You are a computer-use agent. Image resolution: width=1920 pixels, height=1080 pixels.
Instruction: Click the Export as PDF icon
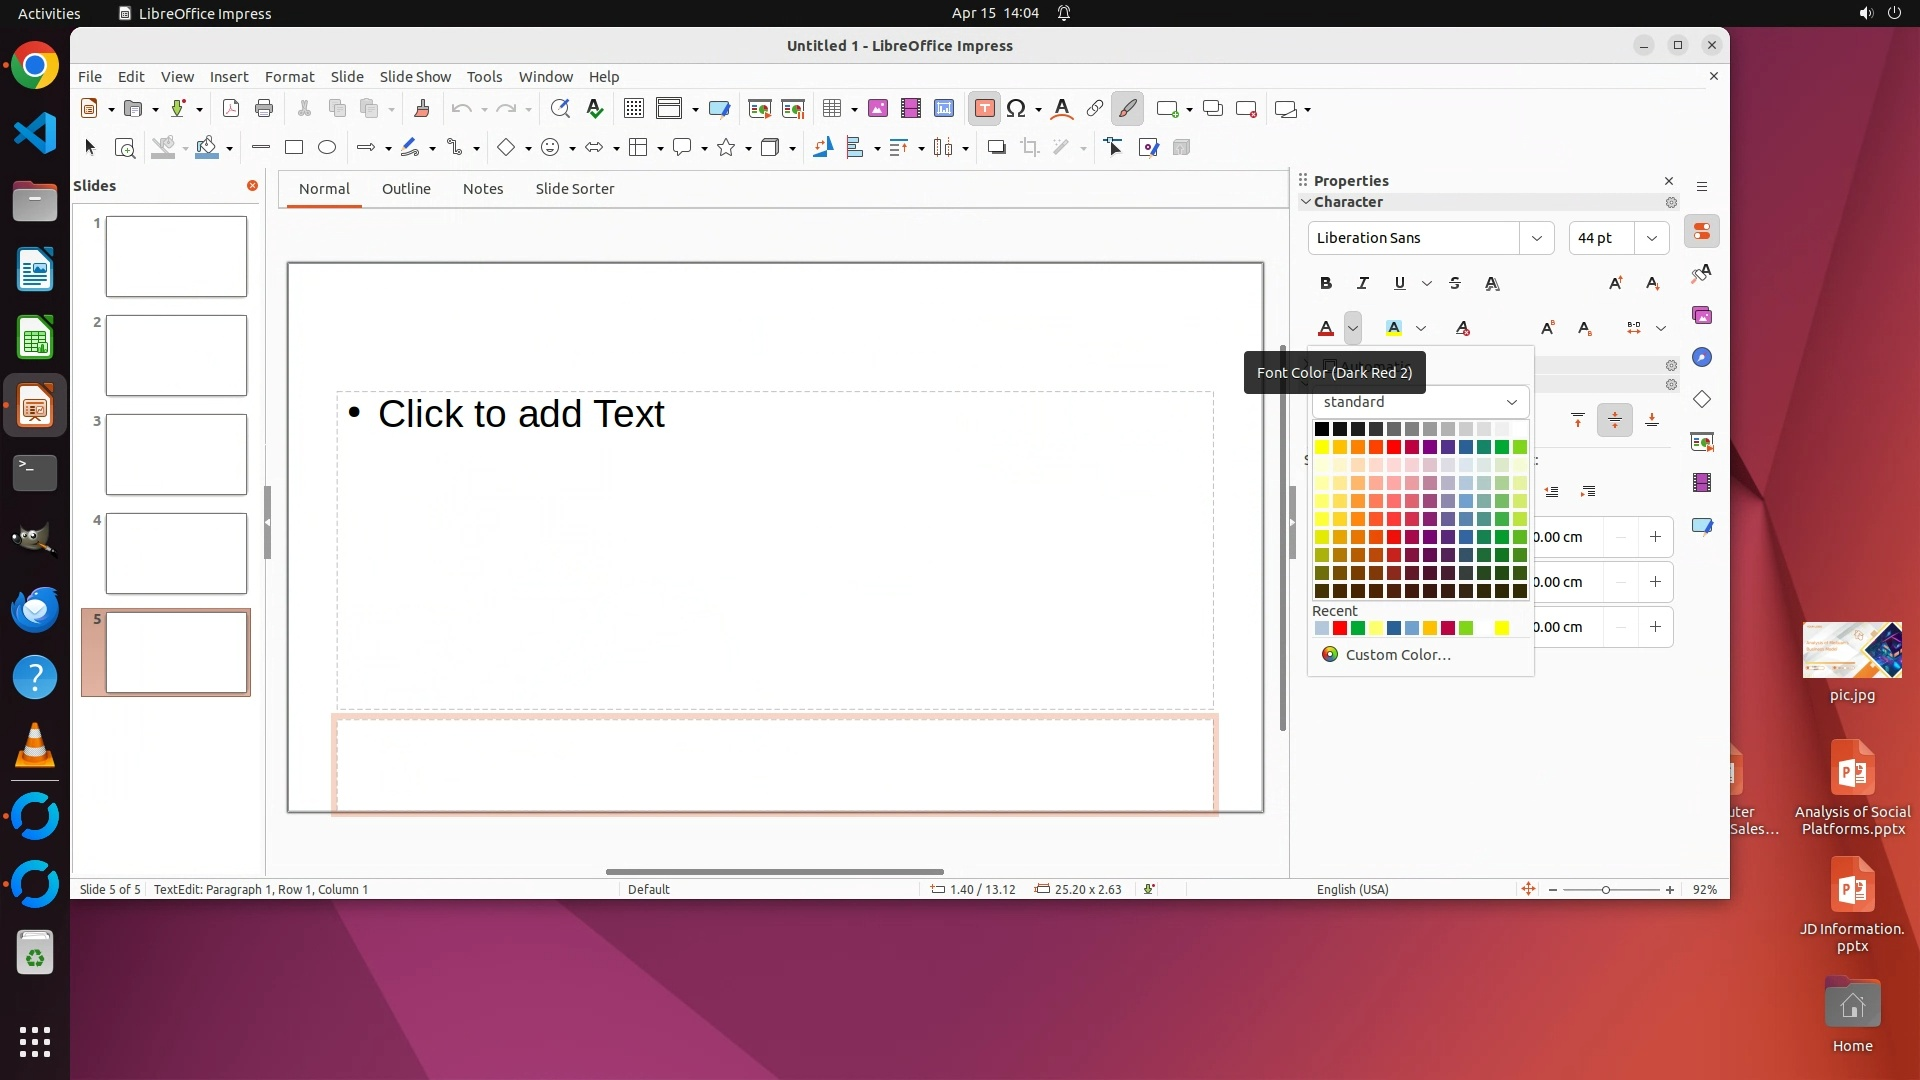[230, 109]
